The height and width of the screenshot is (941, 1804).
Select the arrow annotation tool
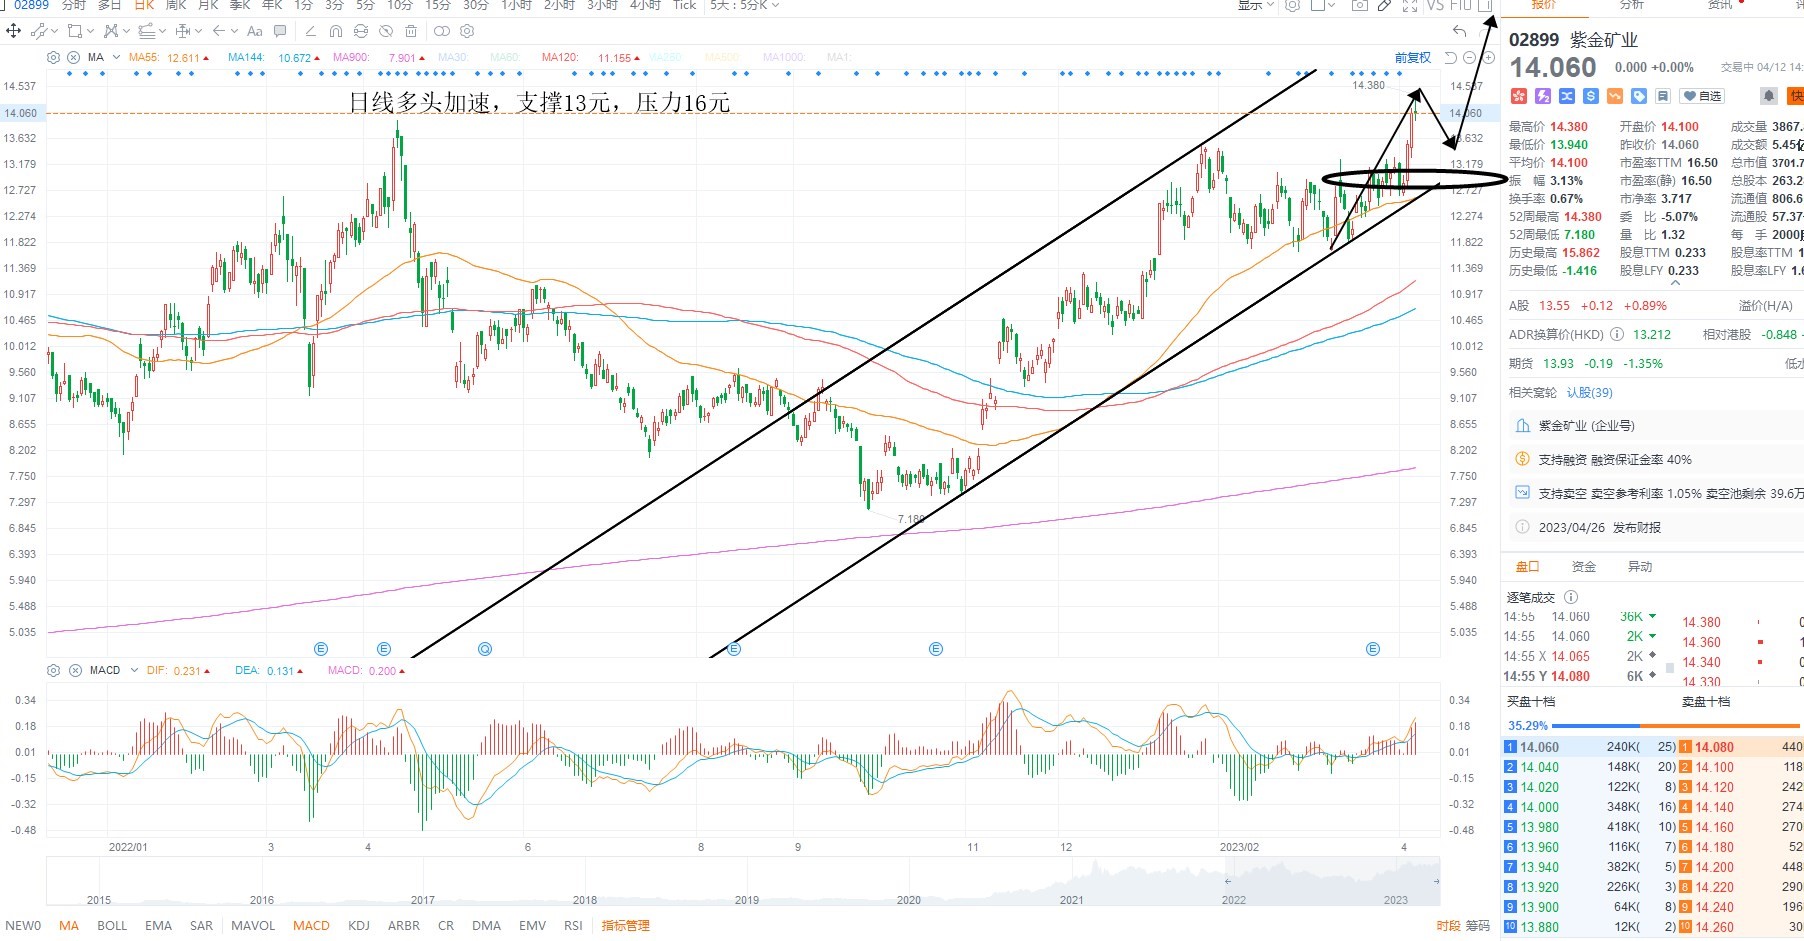coord(219,31)
